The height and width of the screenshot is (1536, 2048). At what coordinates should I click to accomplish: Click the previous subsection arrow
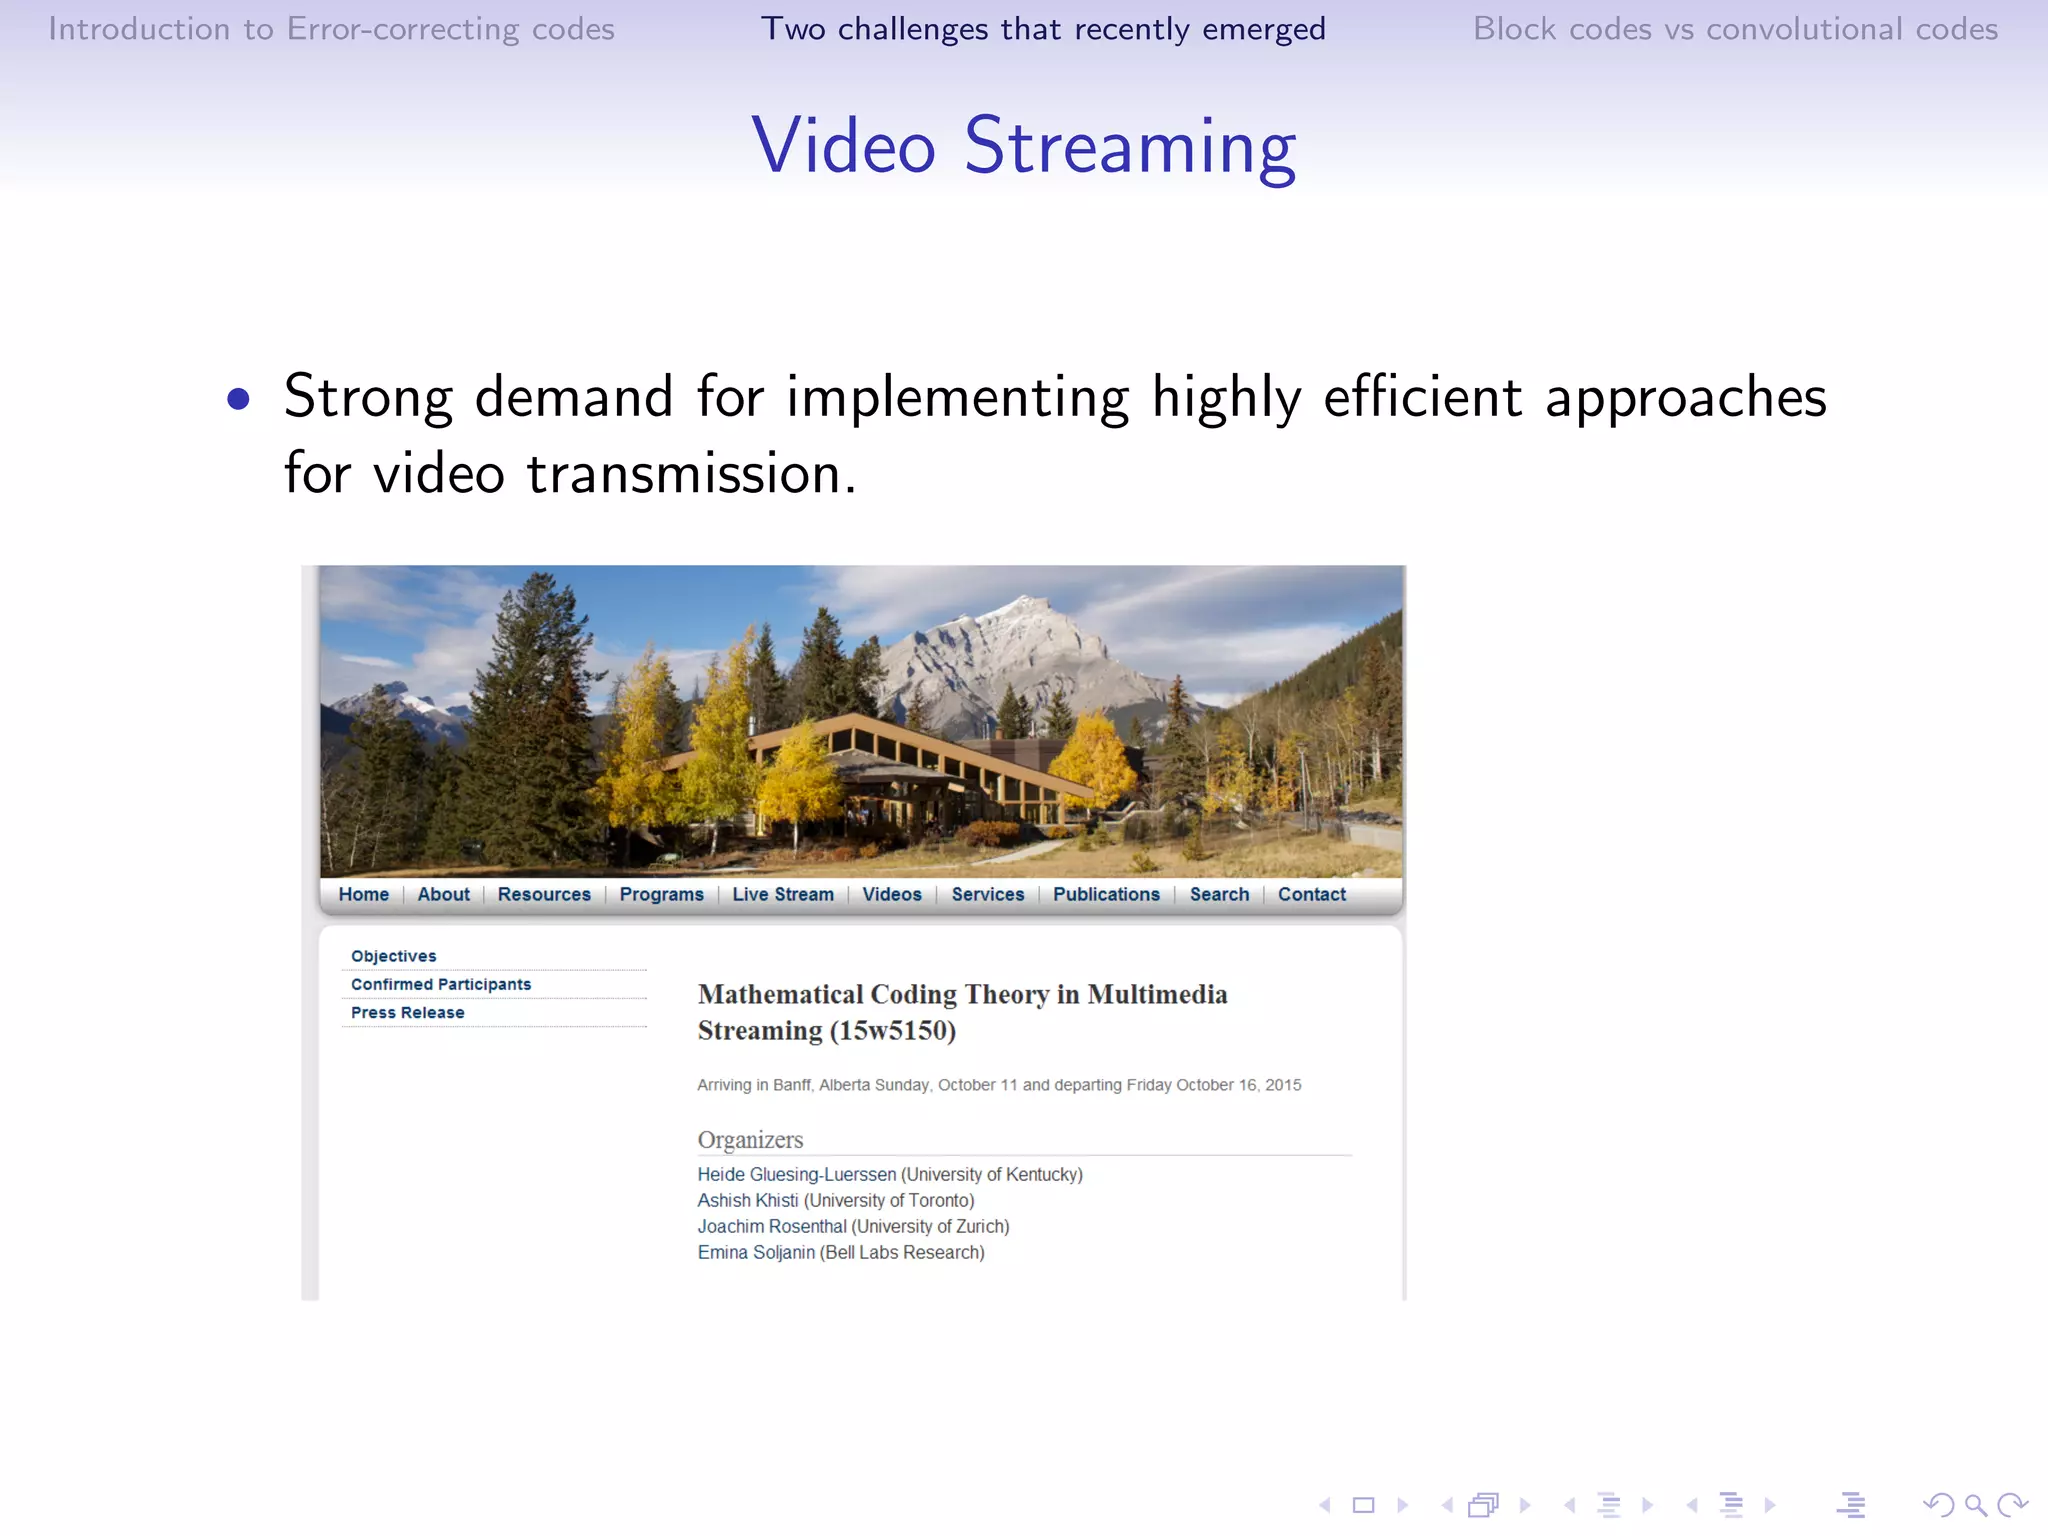pos(1570,1505)
